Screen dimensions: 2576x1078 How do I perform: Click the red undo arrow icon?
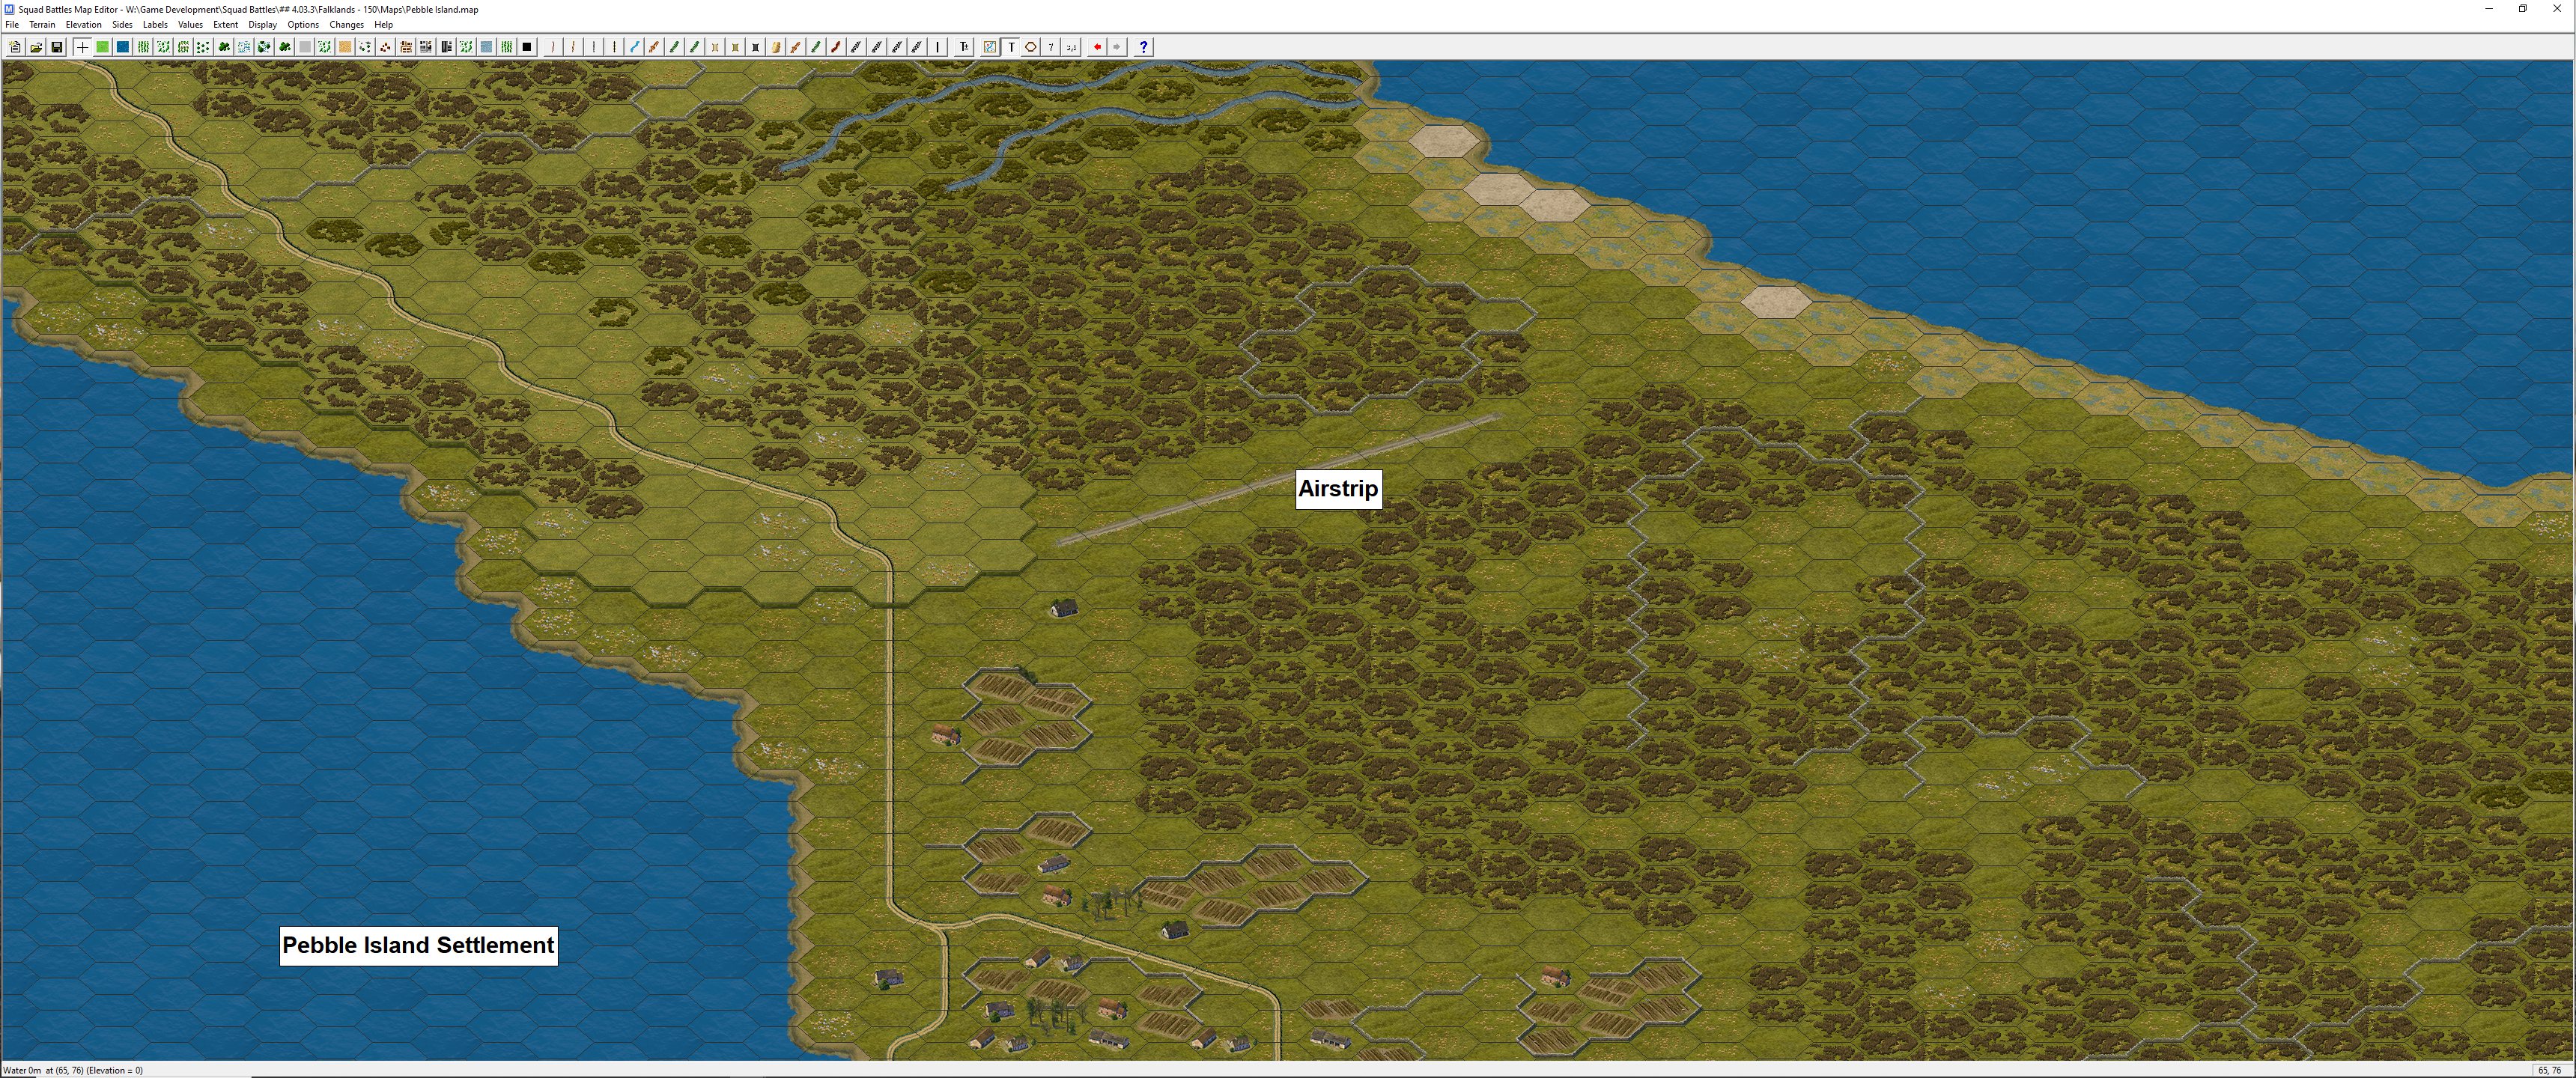click(1097, 47)
